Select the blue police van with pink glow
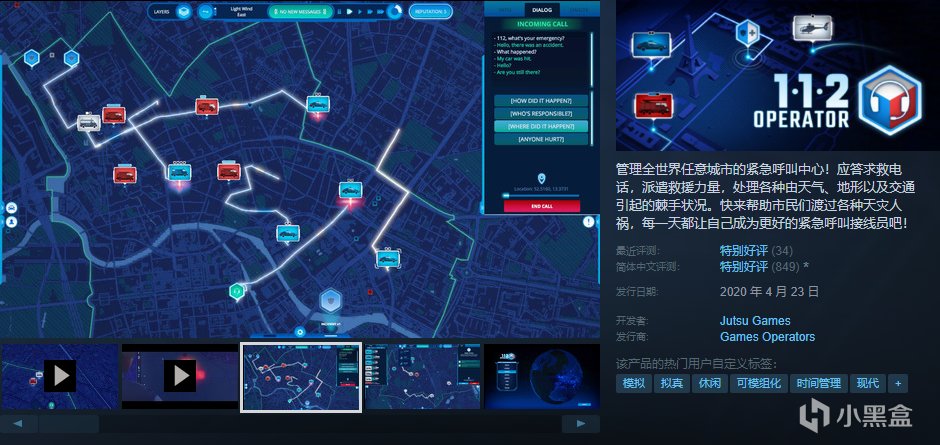 pyautogui.click(x=179, y=172)
